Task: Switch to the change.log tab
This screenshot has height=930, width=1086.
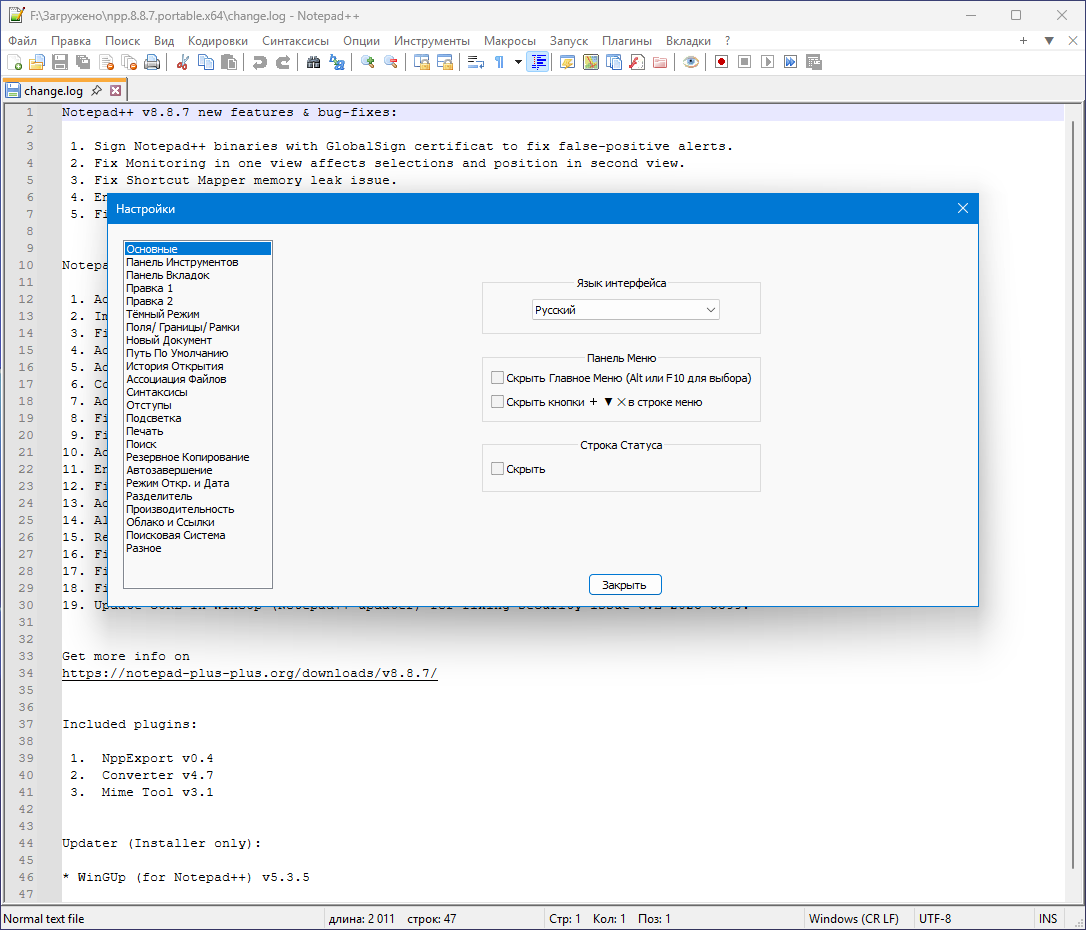Action: [54, 90]
